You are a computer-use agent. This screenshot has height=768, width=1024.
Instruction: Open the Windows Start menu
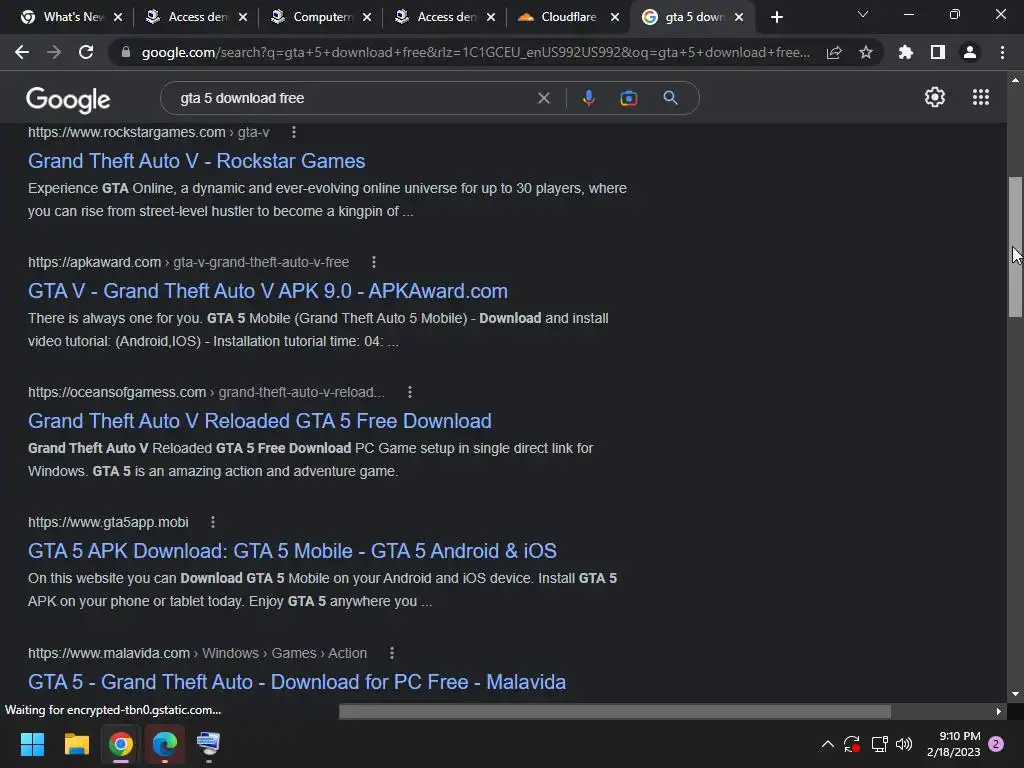(32, 744)
